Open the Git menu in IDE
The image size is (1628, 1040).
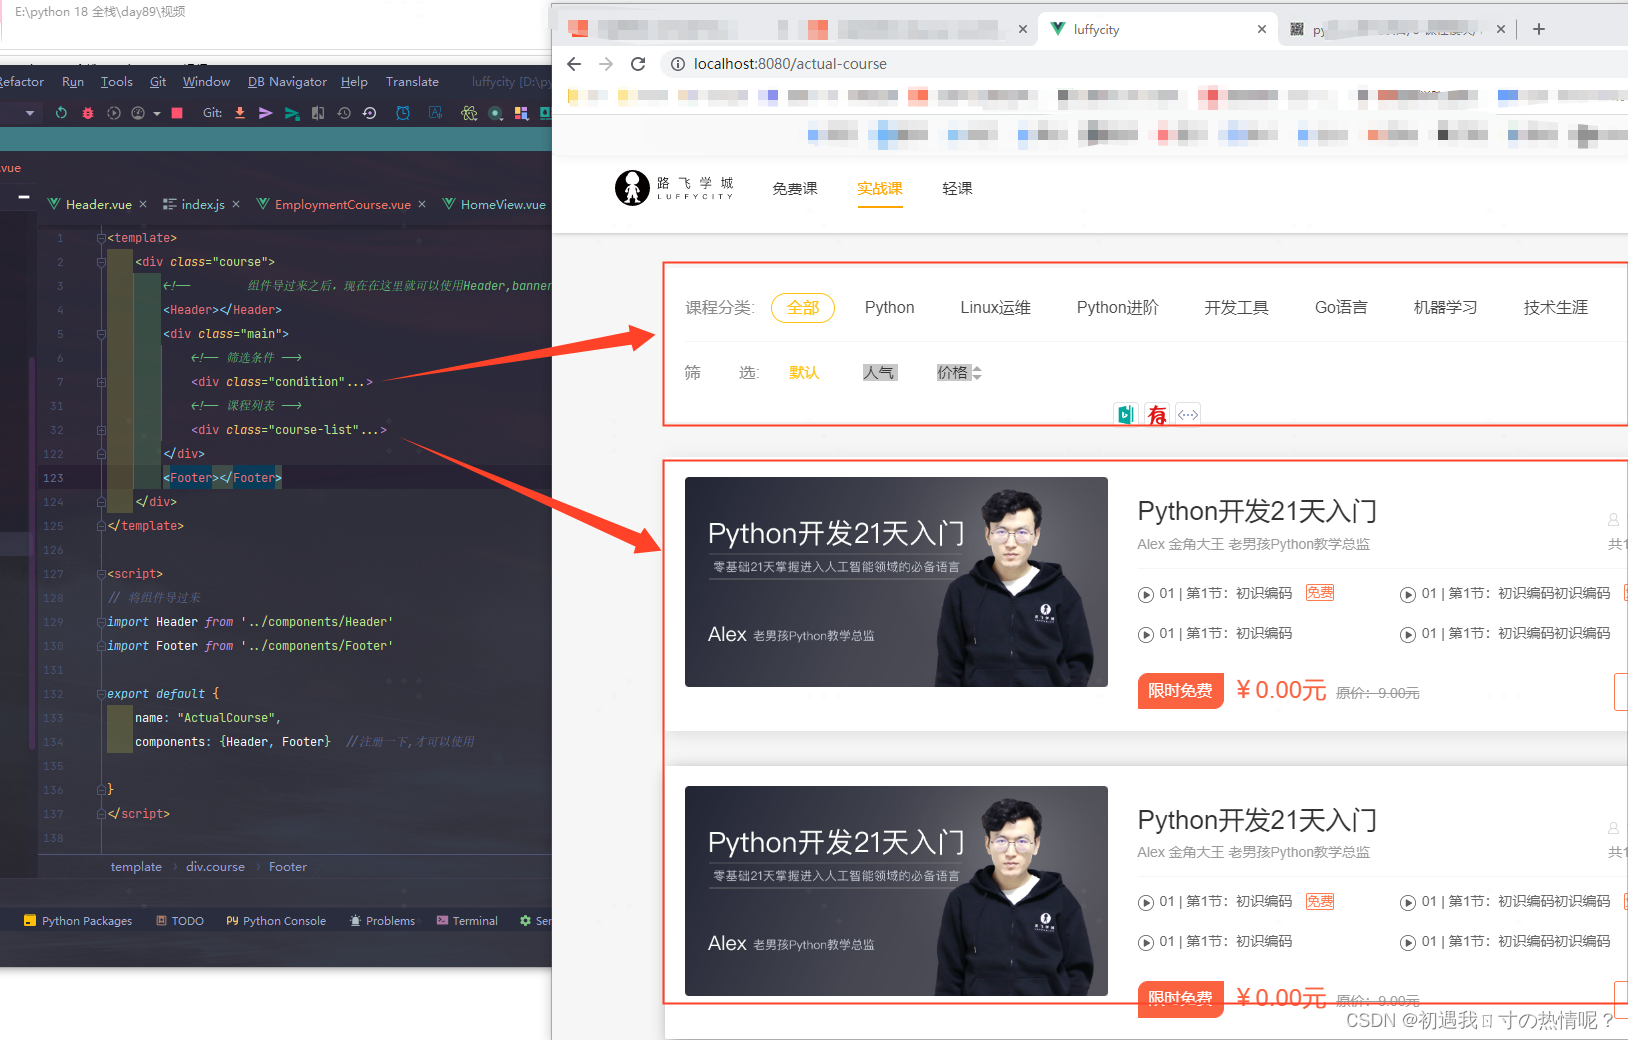coord(158,82)
